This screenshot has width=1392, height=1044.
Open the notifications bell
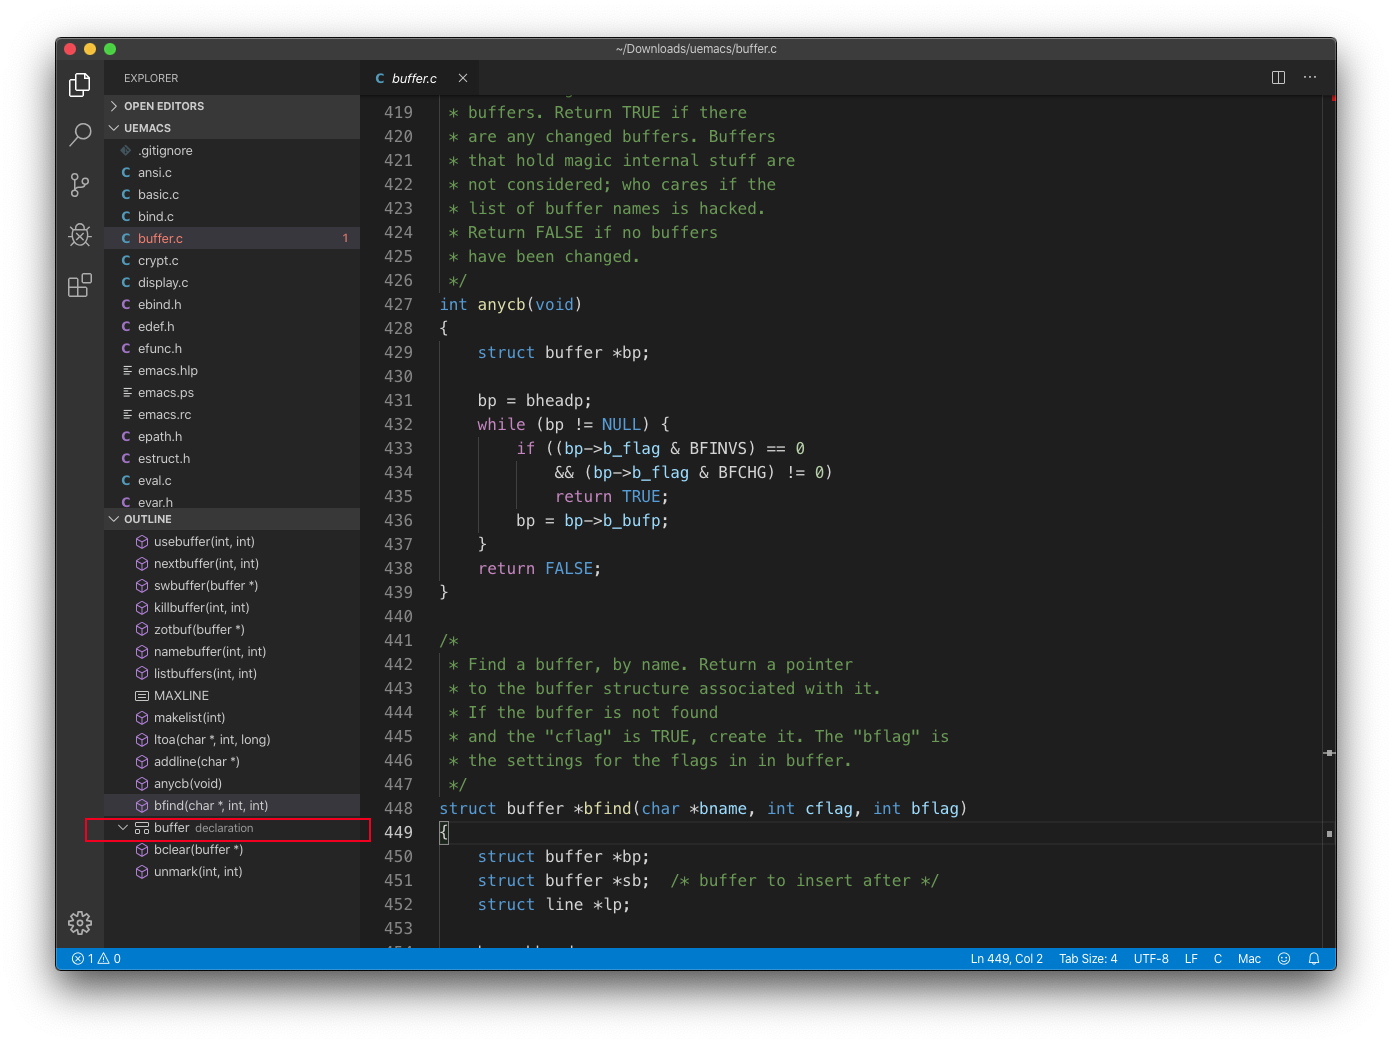(x=1313, y=958)
